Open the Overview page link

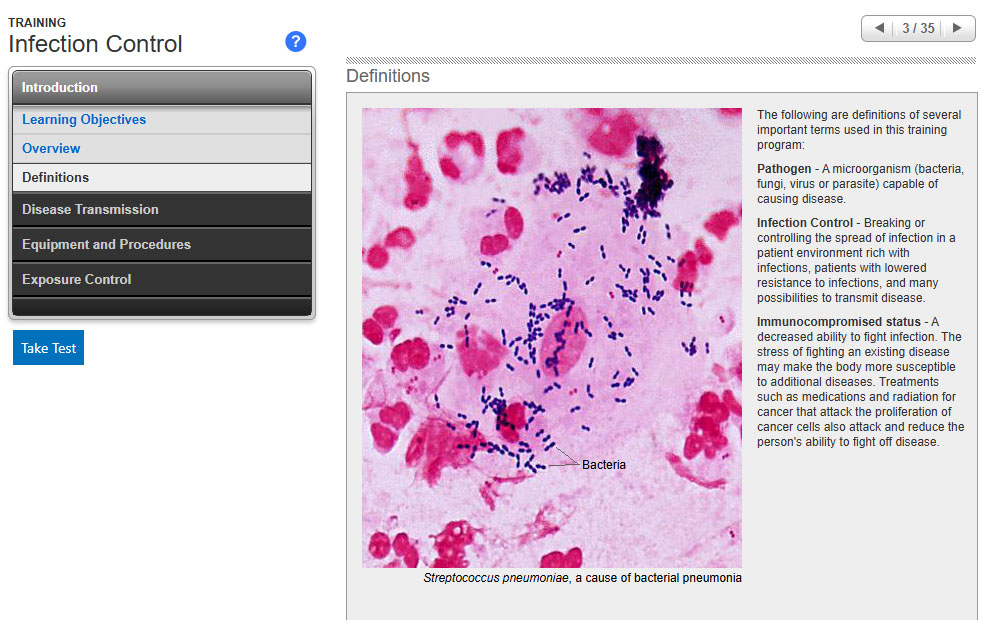pyautogui.click(x=51, y=149)
